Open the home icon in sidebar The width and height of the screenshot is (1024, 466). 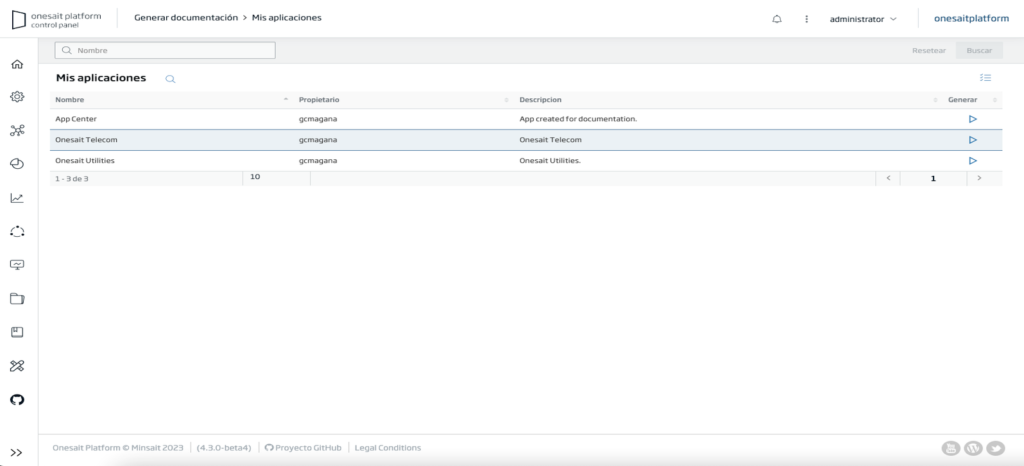click(17, 64)
